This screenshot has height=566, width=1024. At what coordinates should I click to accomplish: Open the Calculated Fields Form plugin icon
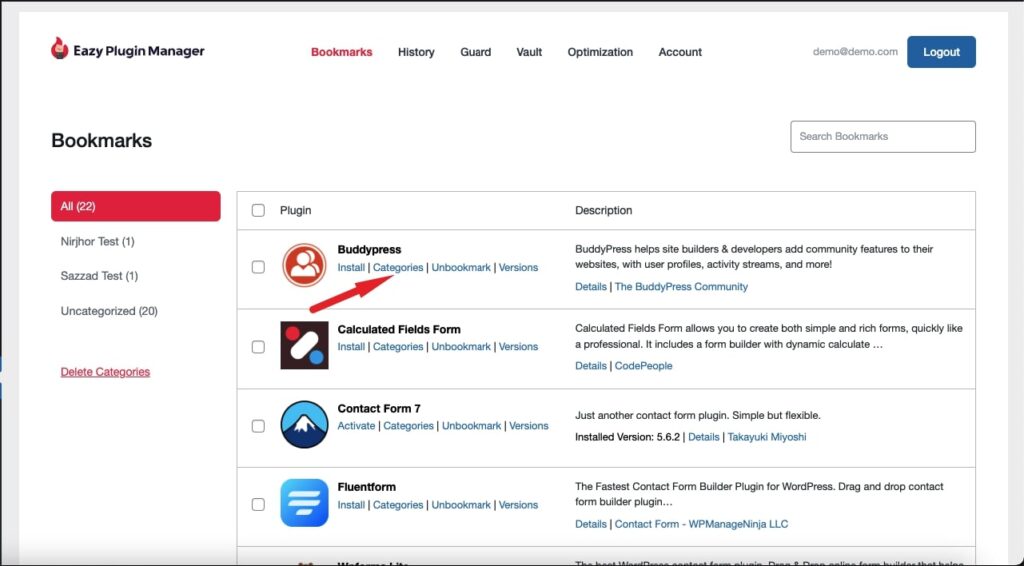coord(304,345)
